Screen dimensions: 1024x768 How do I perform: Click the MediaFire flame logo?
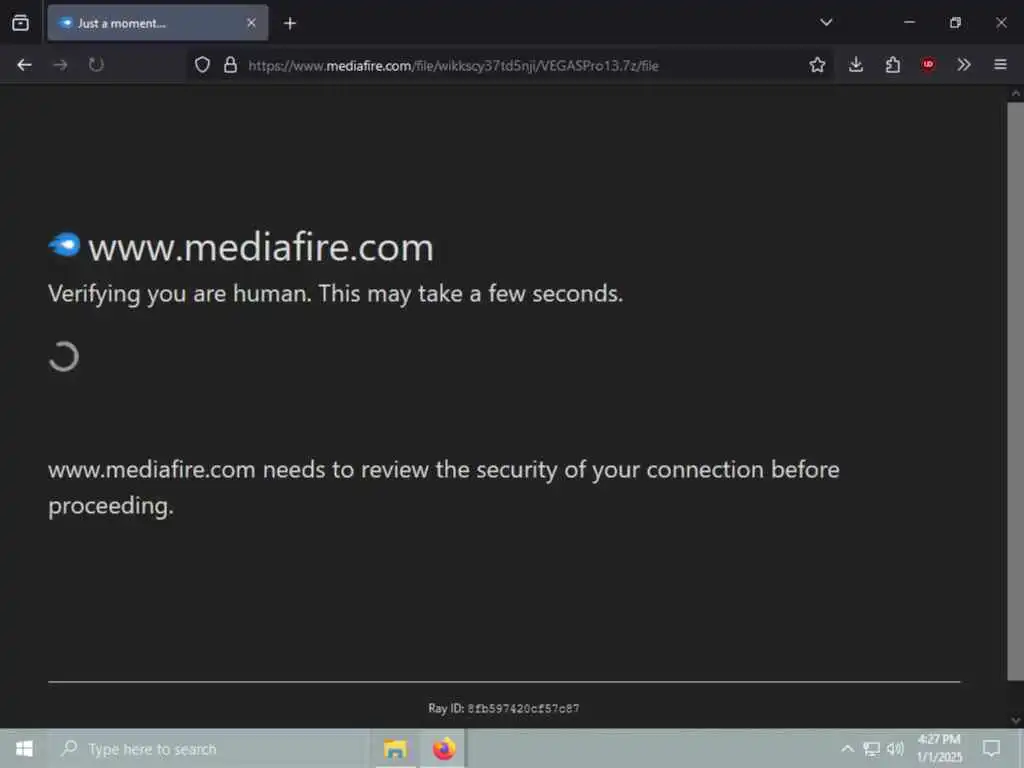[x=64, y=245]
